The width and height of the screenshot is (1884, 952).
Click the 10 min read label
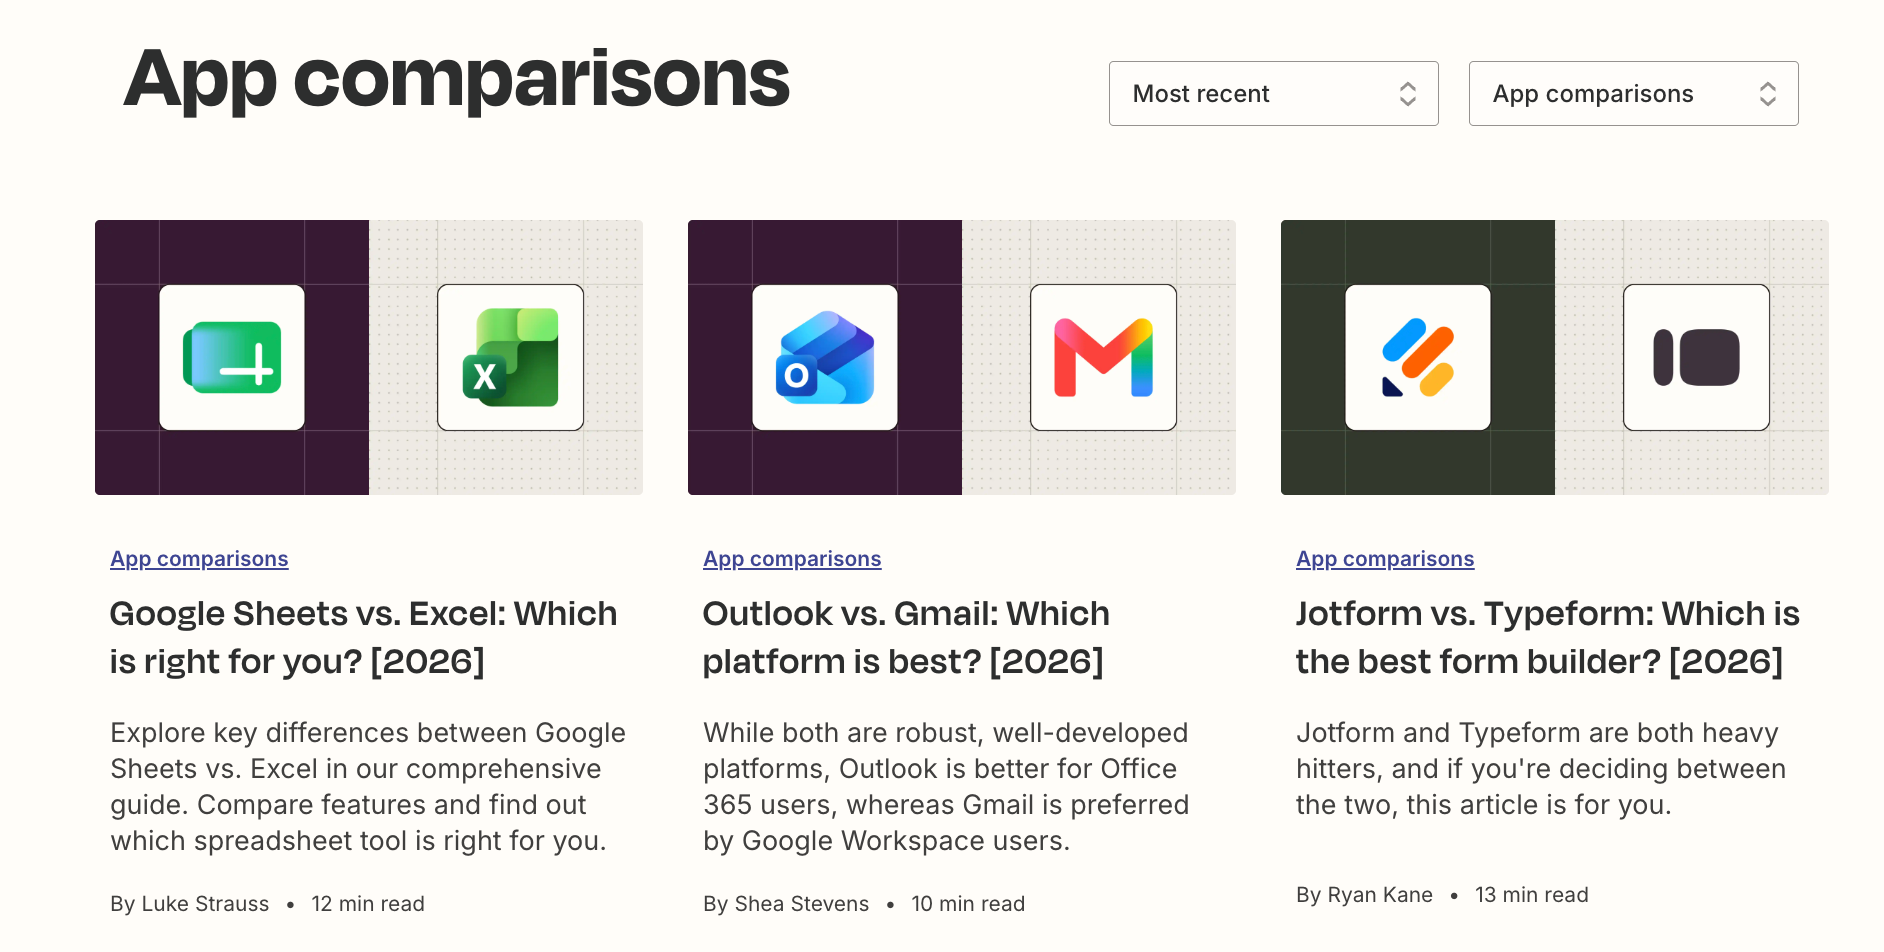click(x=968, y=904)
